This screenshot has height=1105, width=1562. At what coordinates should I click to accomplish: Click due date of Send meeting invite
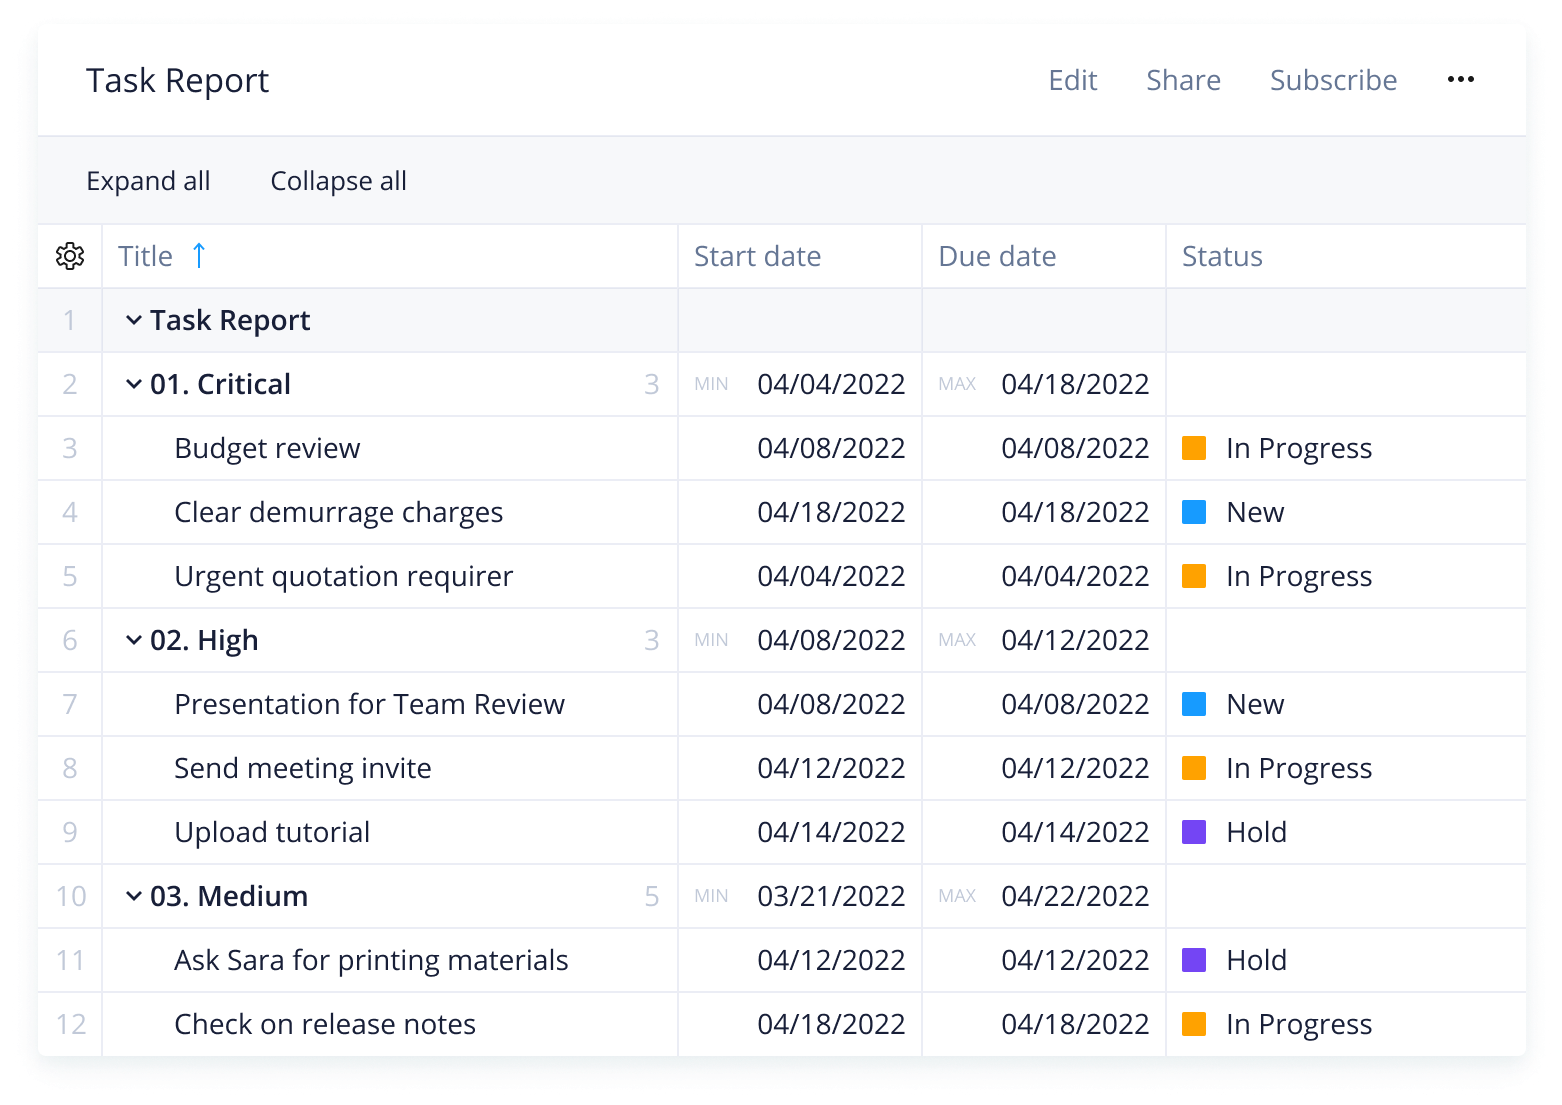(x=1075, y=768)
